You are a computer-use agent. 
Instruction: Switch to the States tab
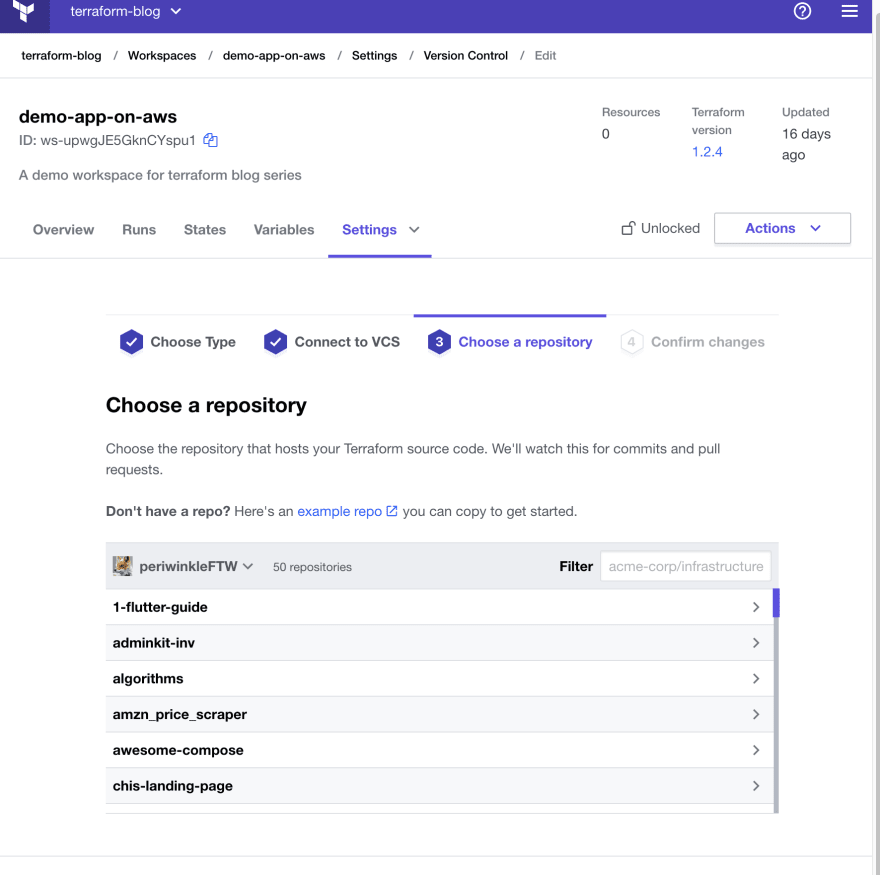point(205,230)
